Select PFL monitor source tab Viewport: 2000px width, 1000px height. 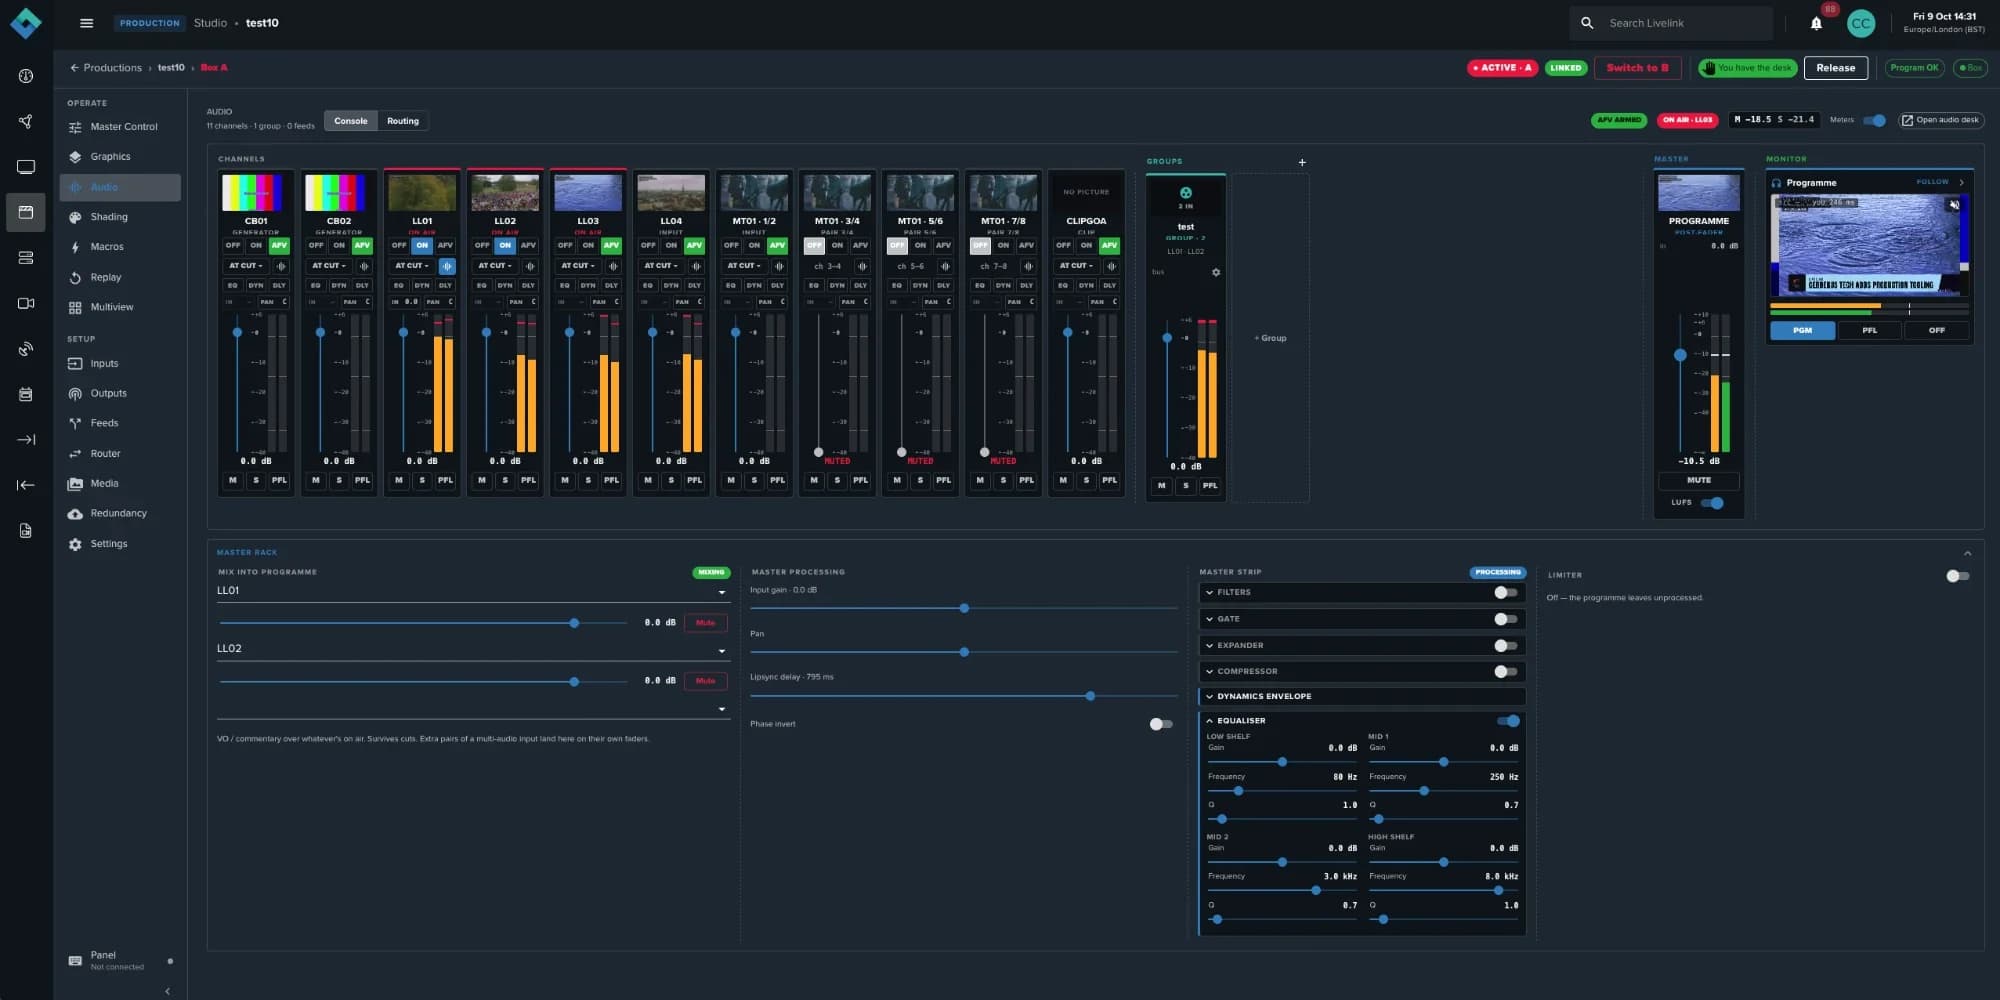tap(1869, 330)
